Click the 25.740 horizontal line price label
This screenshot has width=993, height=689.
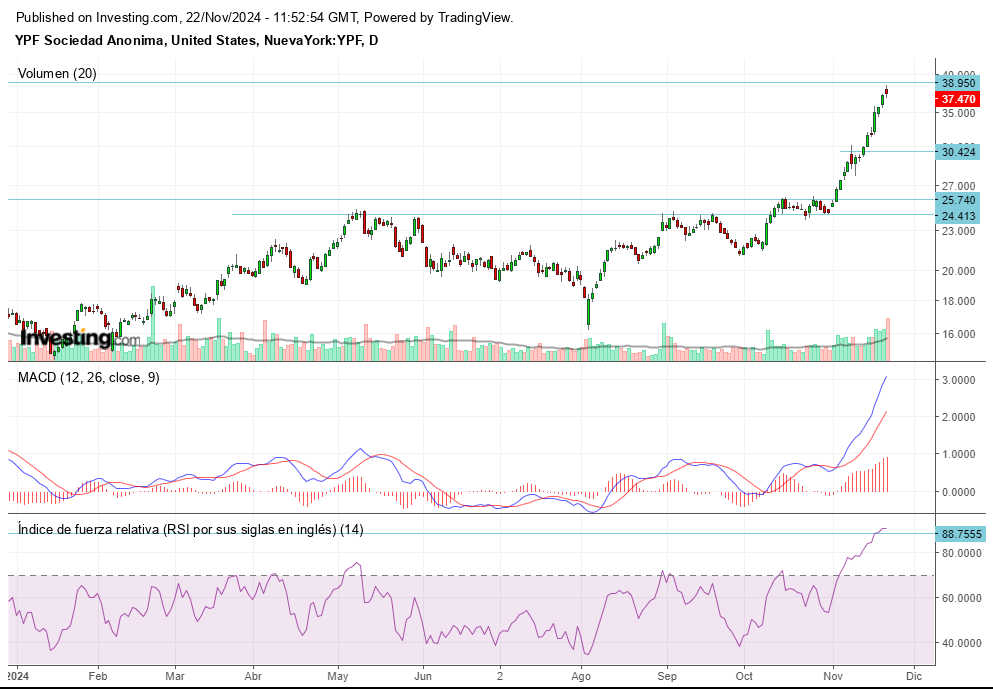958,200
